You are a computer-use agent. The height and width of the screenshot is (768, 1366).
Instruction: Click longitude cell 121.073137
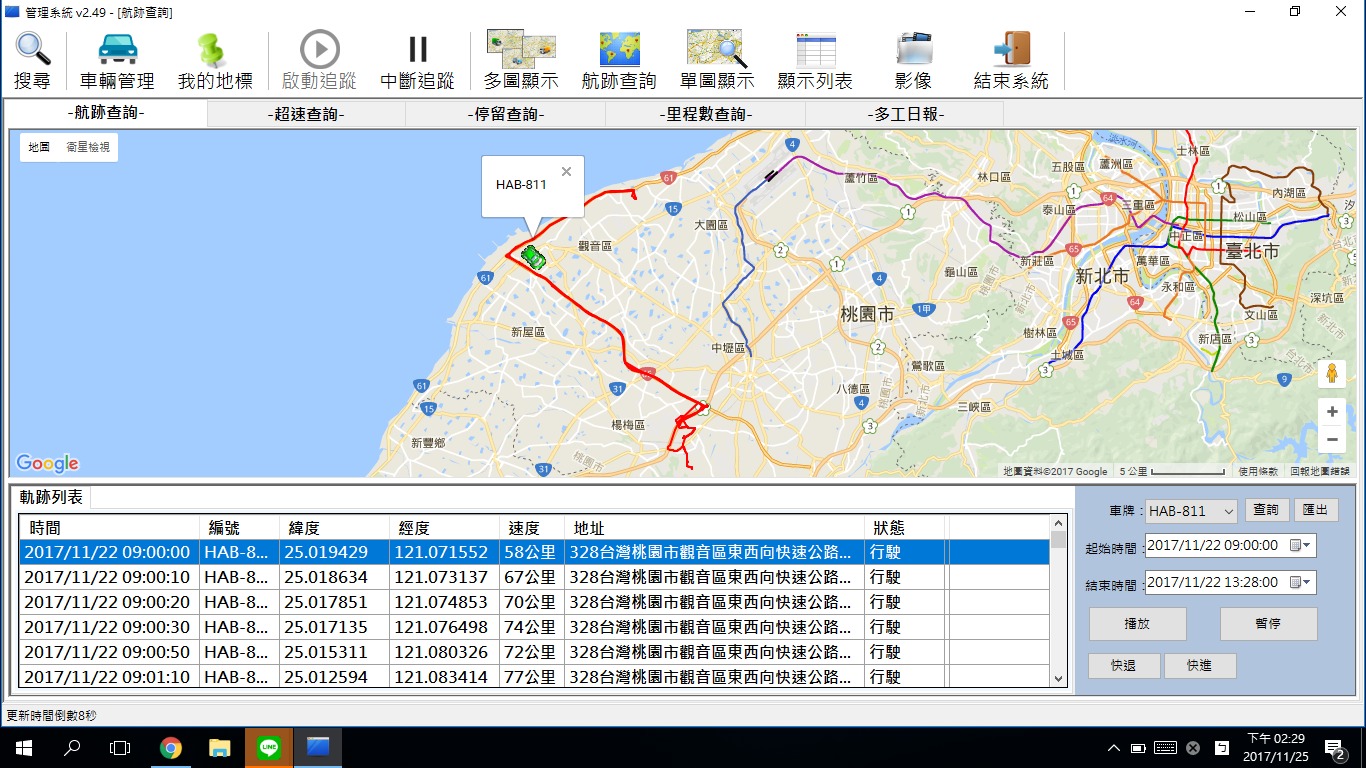pos(441,577)
